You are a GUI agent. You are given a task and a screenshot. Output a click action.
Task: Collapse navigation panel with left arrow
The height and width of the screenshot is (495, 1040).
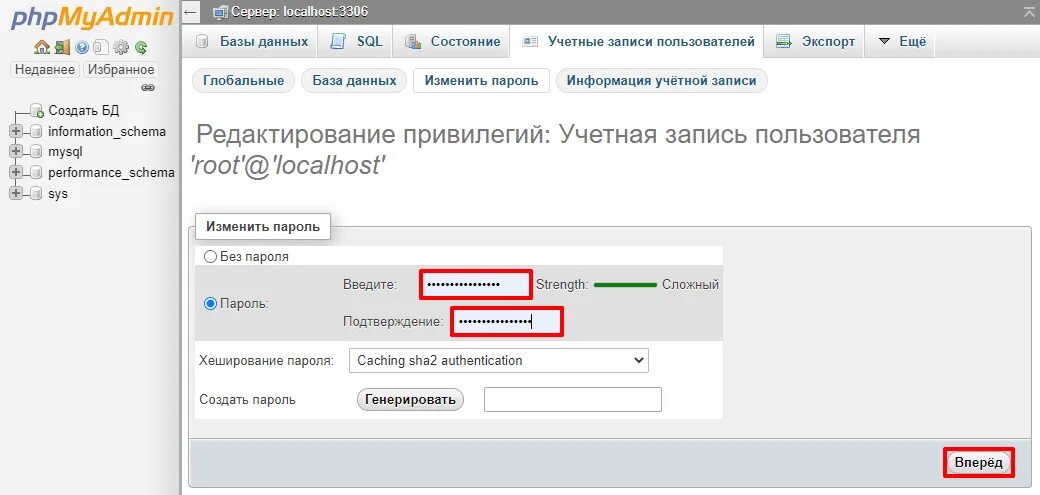click(x=190, y=12)
